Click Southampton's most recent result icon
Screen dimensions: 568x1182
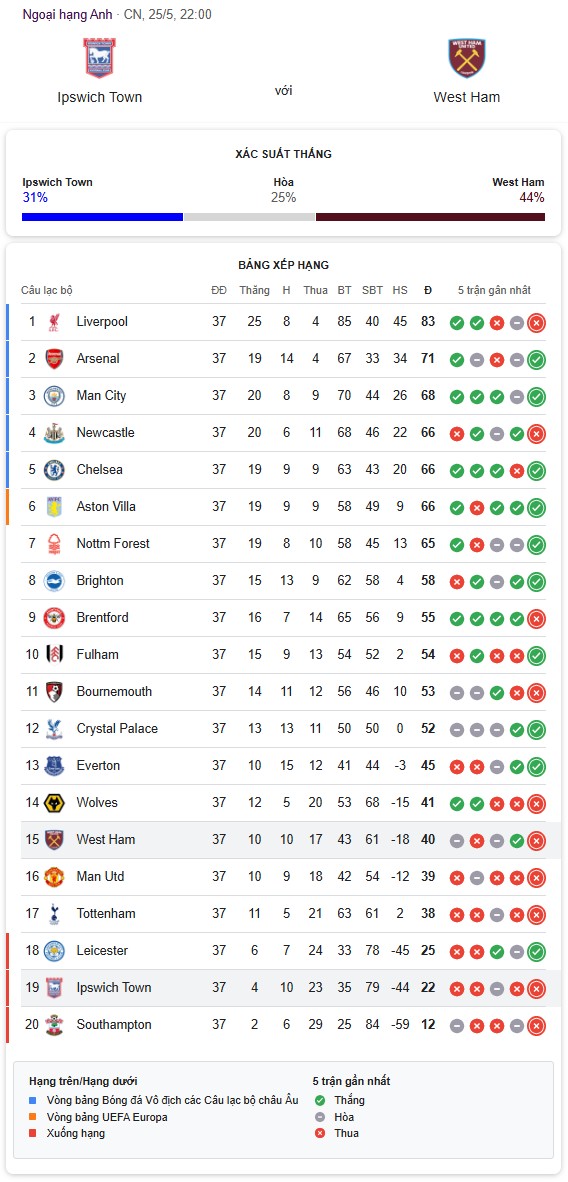point(536,1025)
